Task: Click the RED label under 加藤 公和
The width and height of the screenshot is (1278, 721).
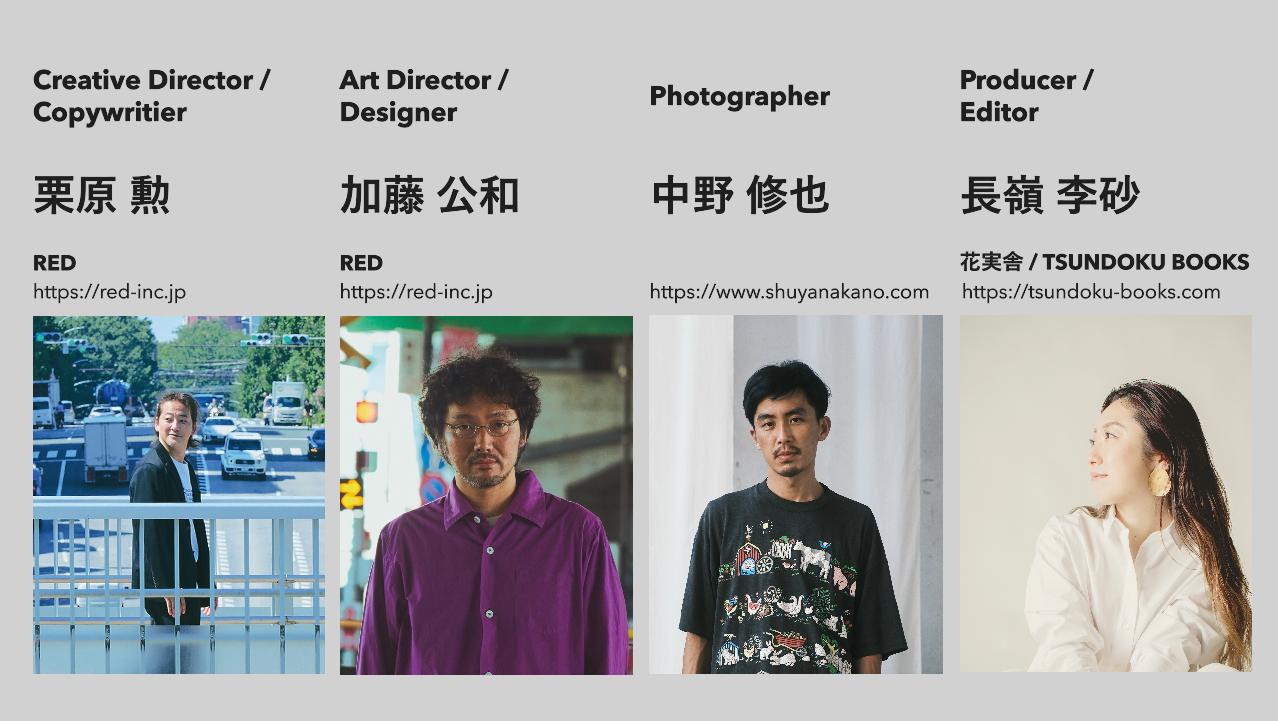Action: [x=361, y=263]
